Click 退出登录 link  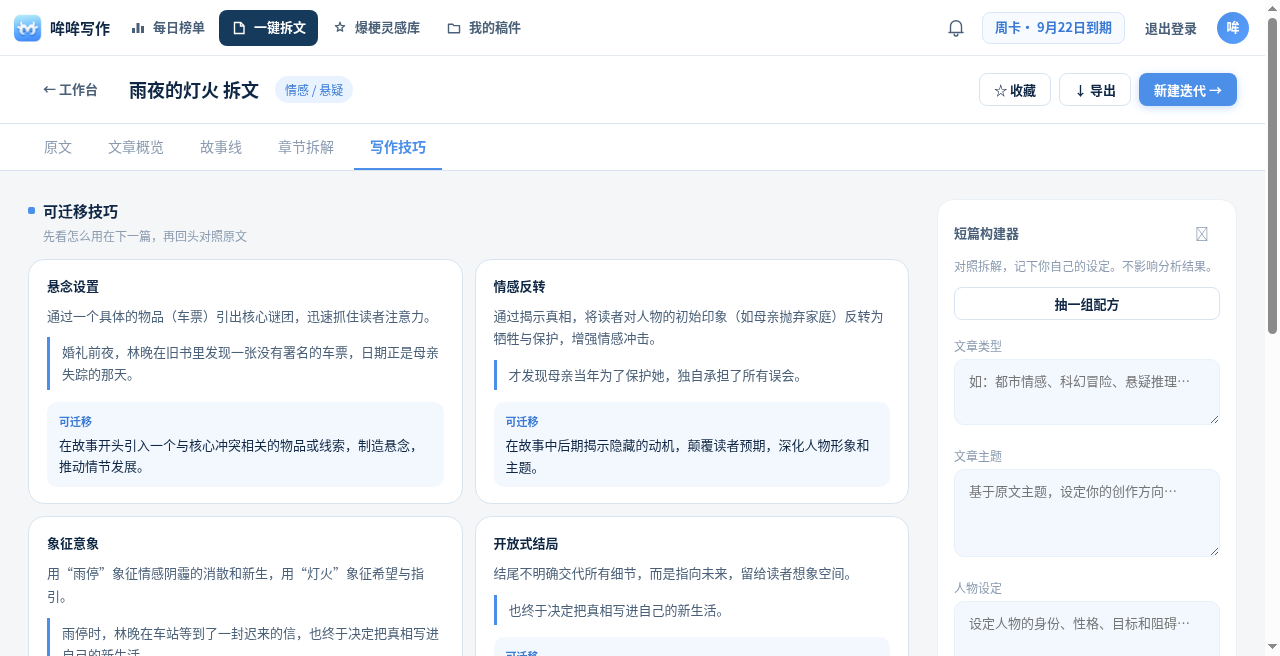(1171, 29)
